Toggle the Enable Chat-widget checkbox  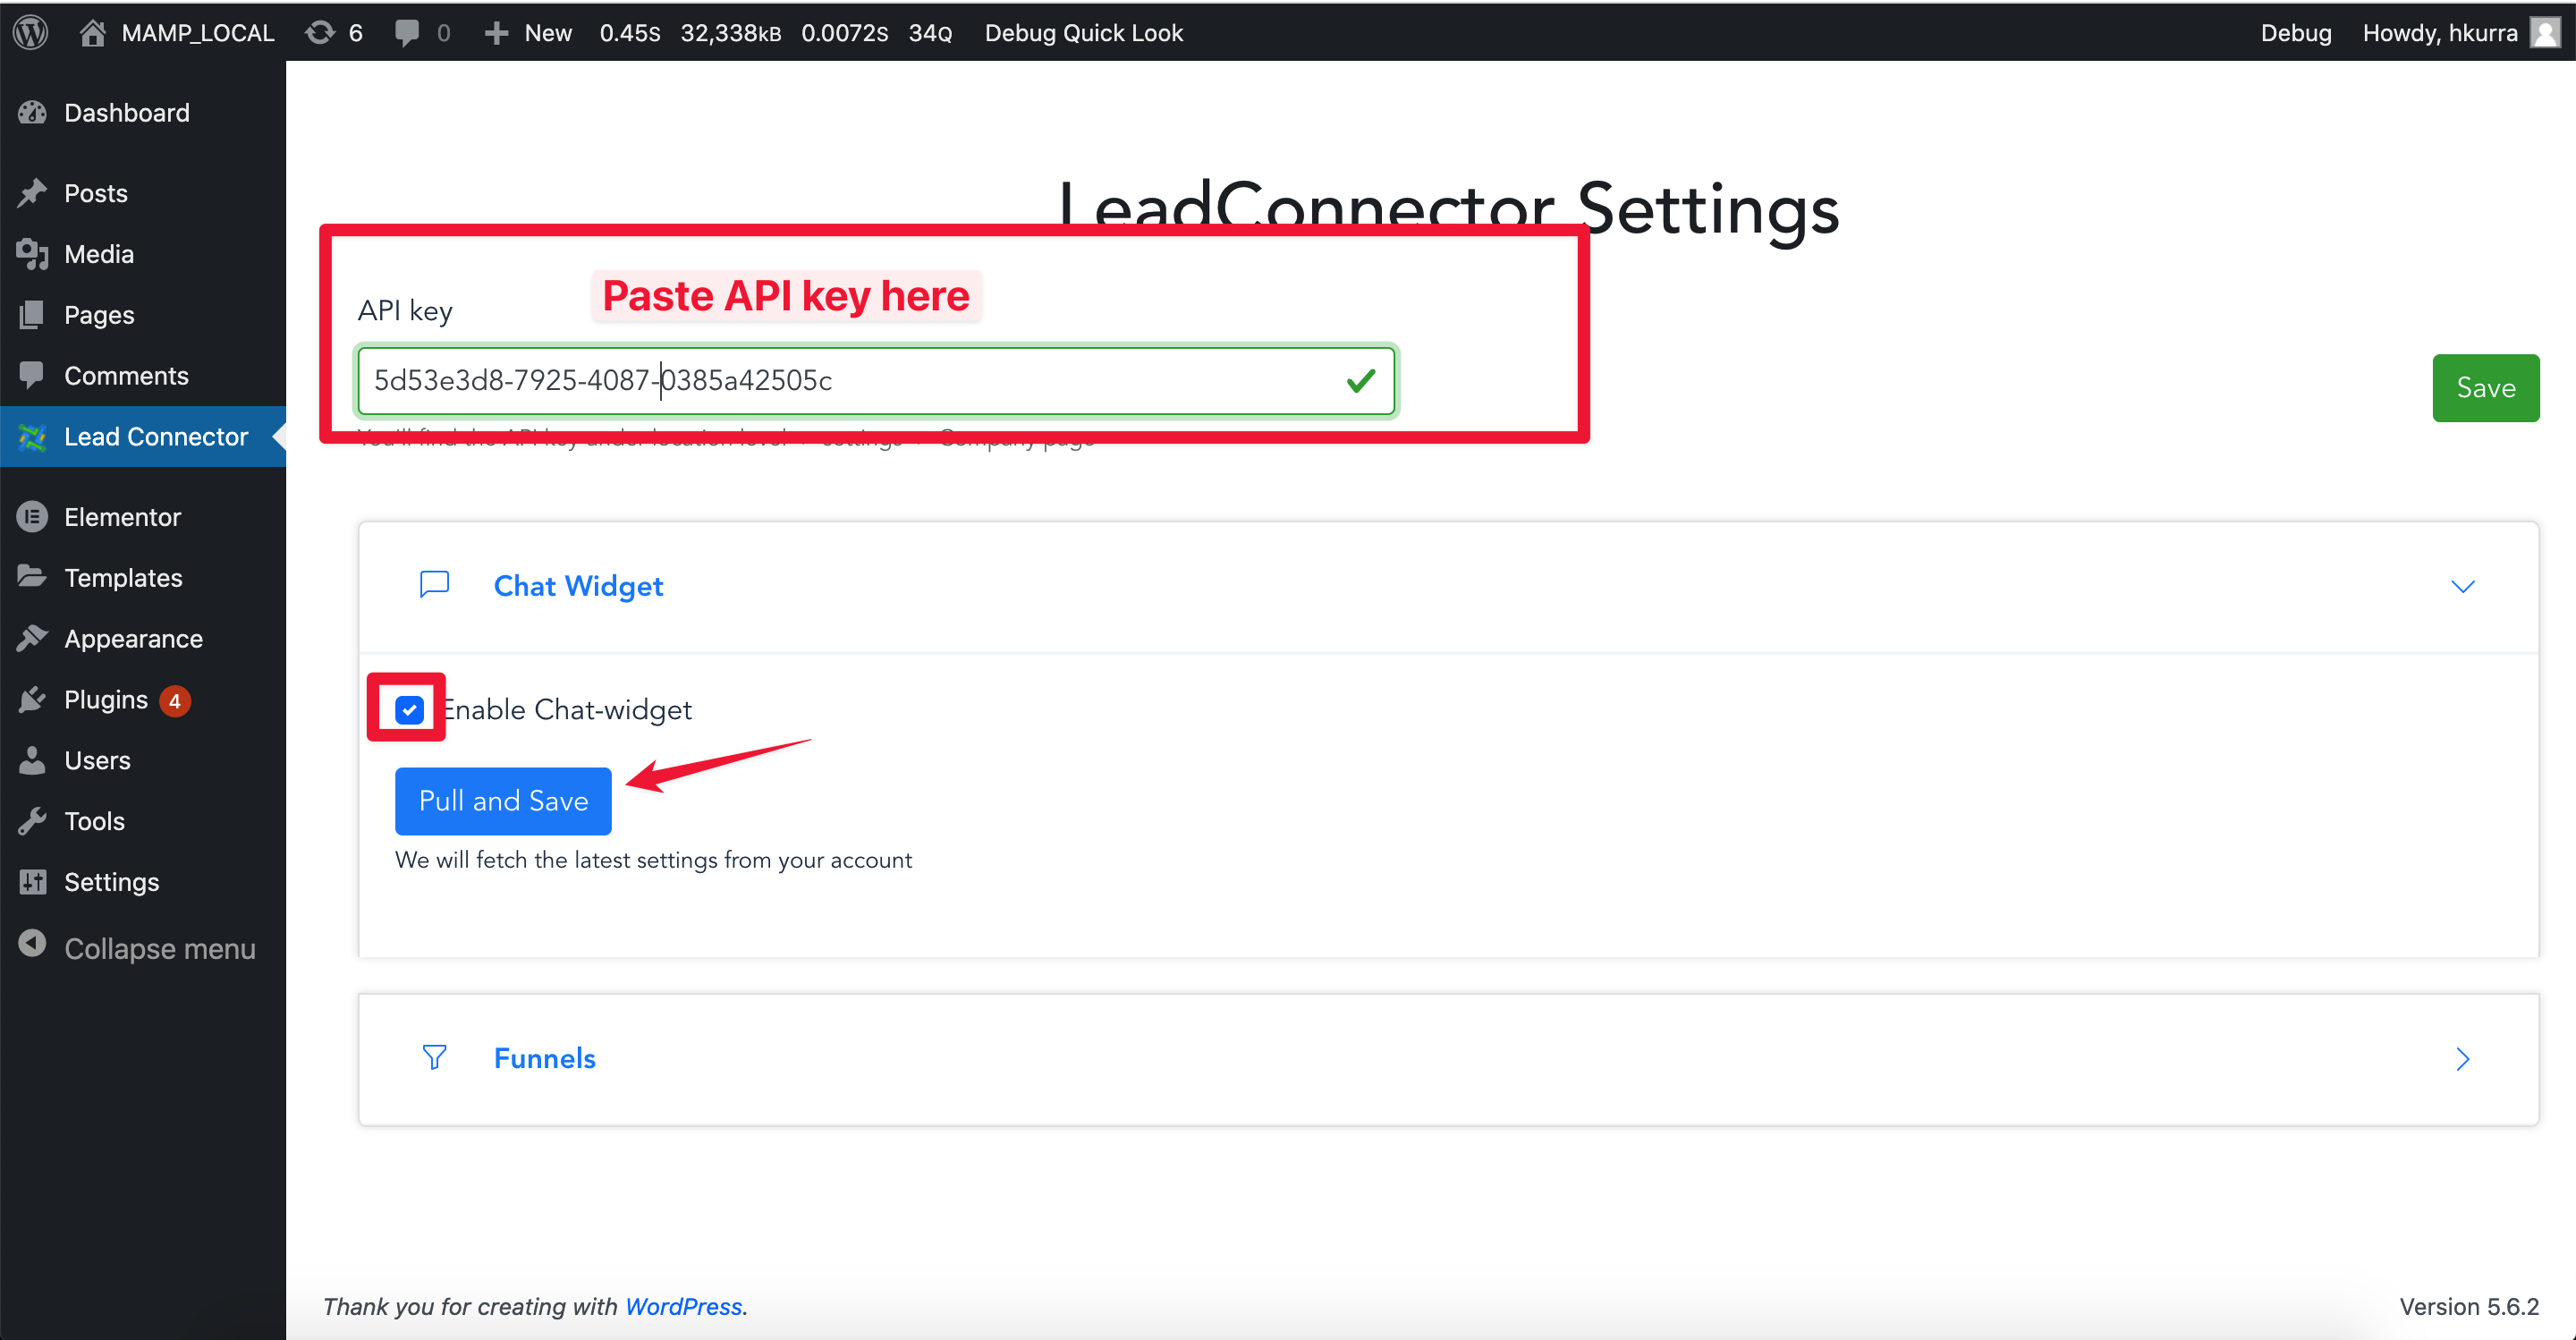[x=409, y=709]
